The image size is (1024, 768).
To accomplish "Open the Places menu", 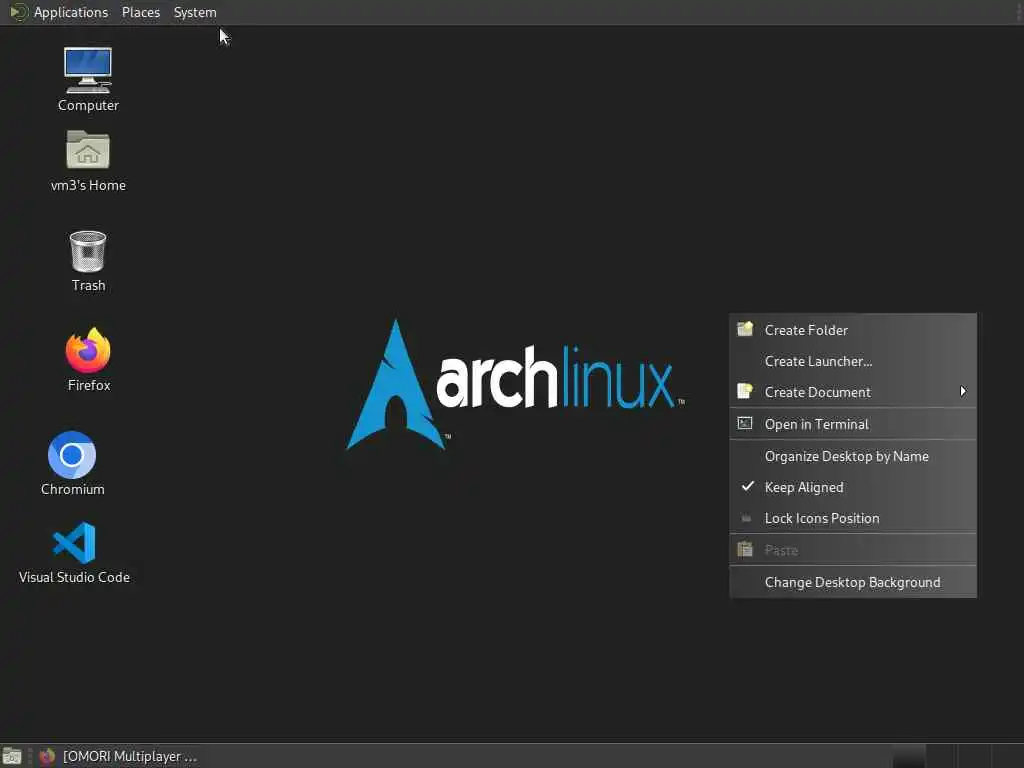I will click(140, 12).
